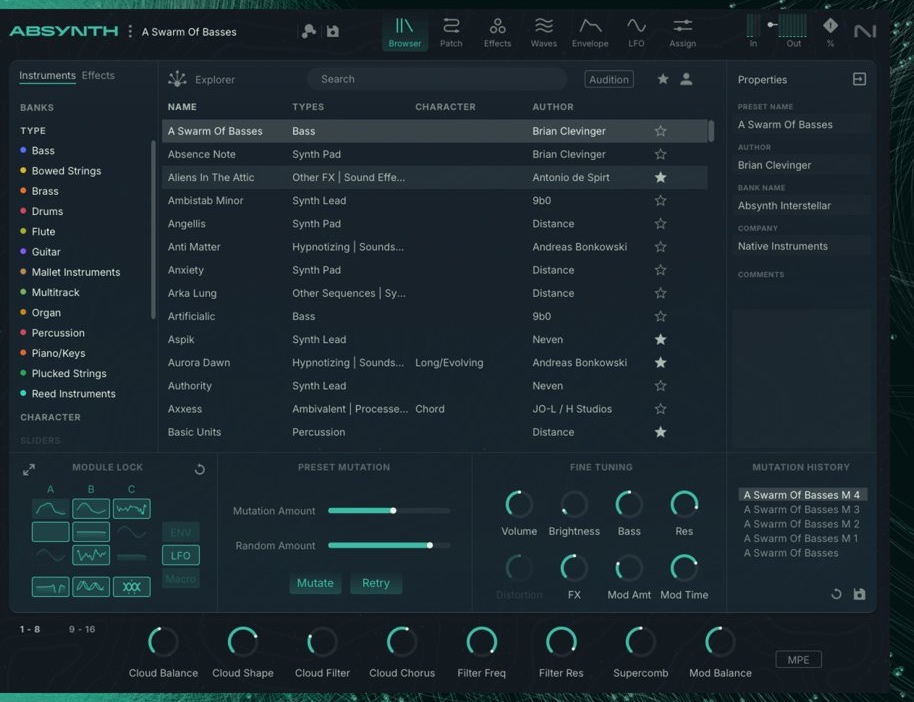
Task: Open the Browser view
Action: coord(405,33)
